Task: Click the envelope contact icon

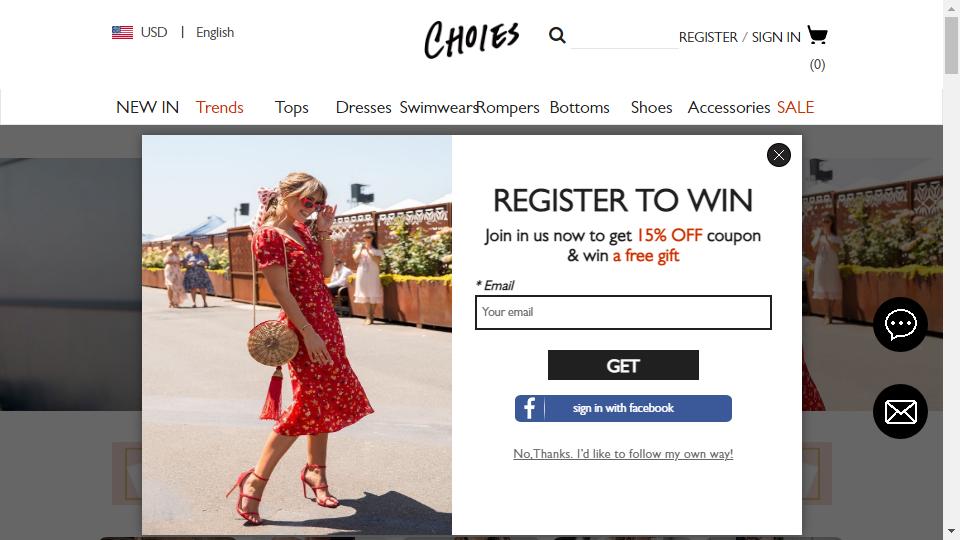Action: click(900, 411)
